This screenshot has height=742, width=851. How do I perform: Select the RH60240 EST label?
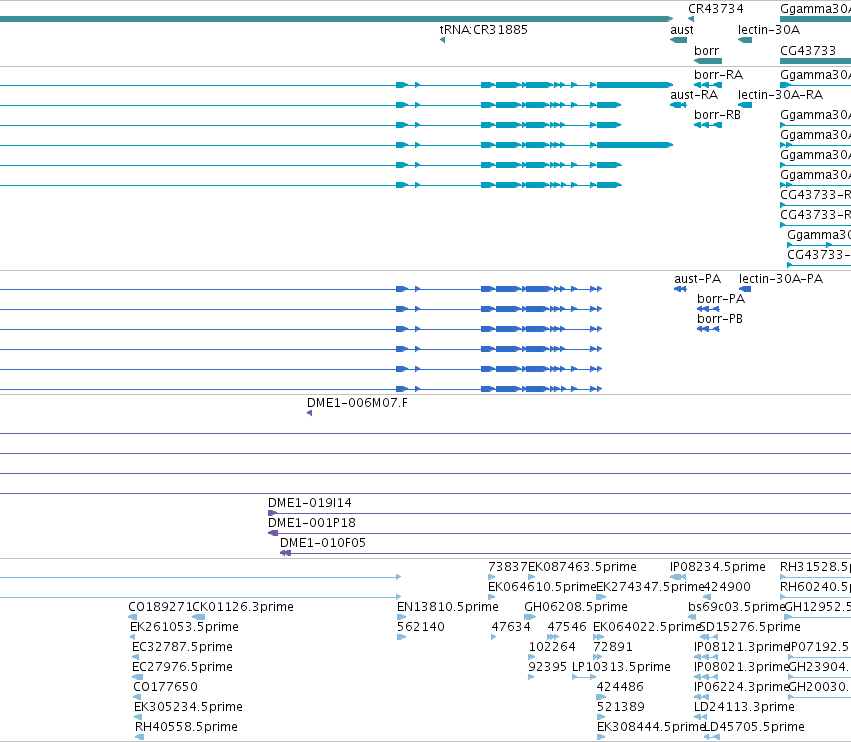point(815,587)
